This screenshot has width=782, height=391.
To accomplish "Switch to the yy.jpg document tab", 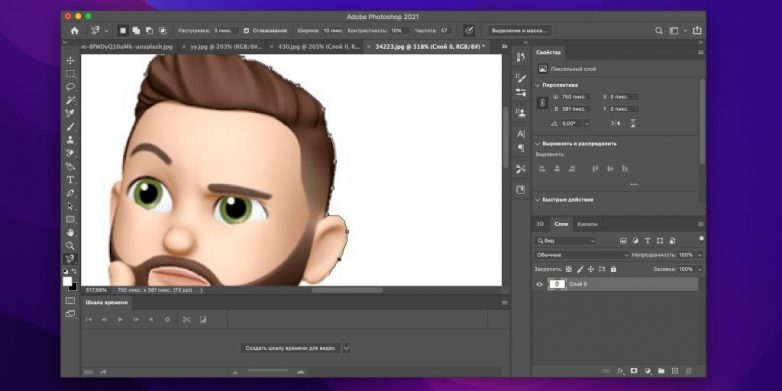I will point(226,46).
